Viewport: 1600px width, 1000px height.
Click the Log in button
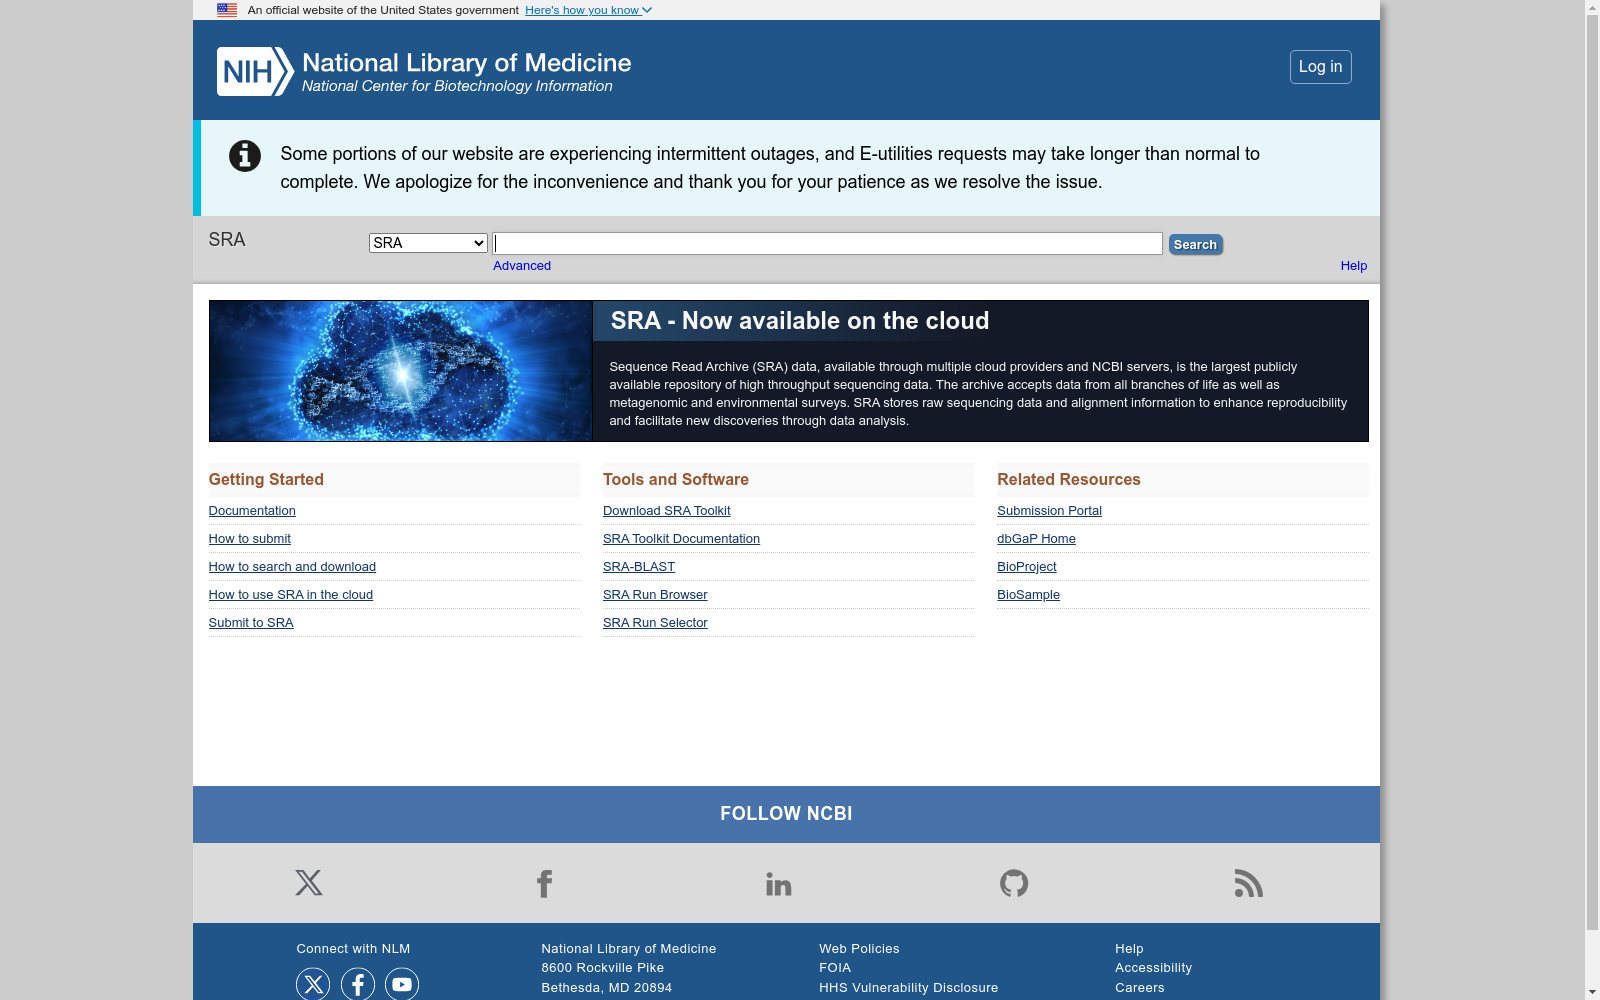coord(1320,67)
